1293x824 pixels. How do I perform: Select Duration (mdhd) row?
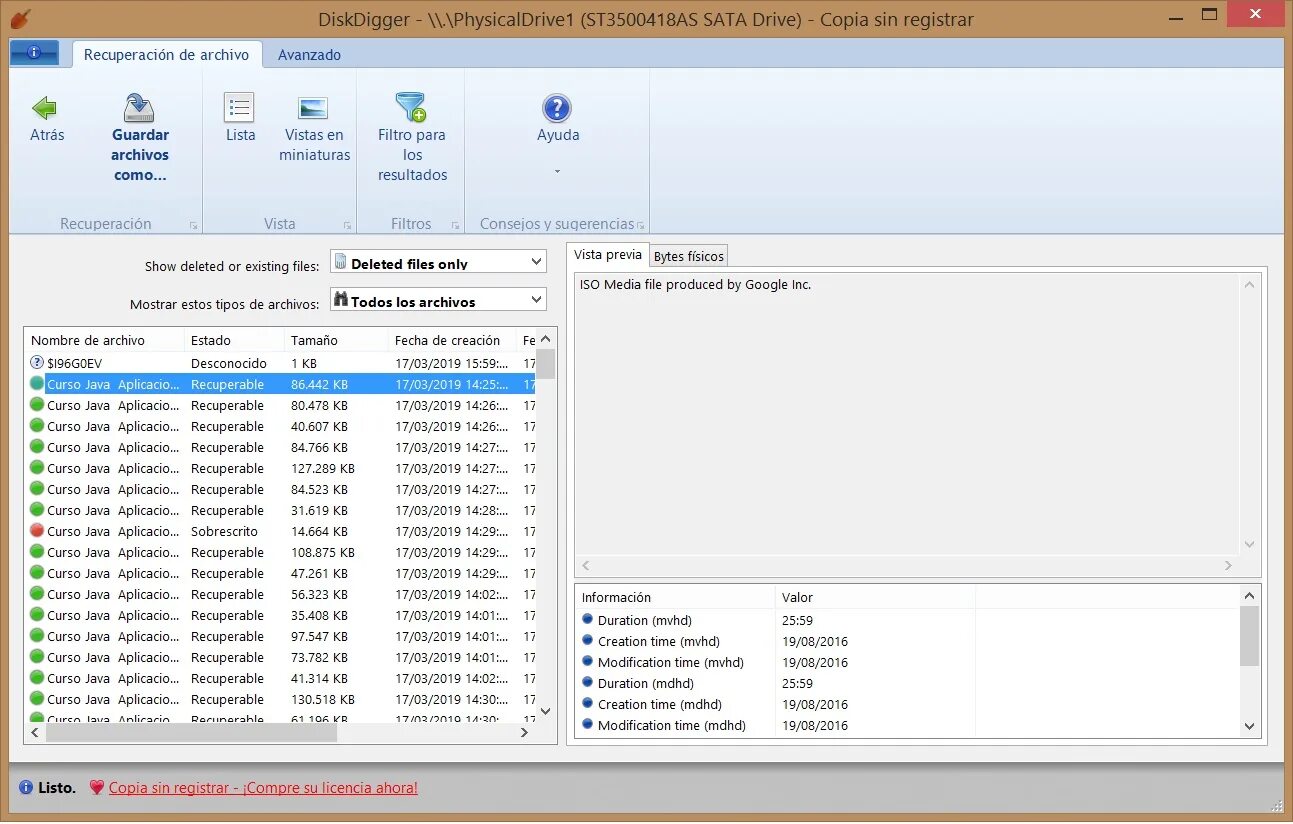point(908,683)
